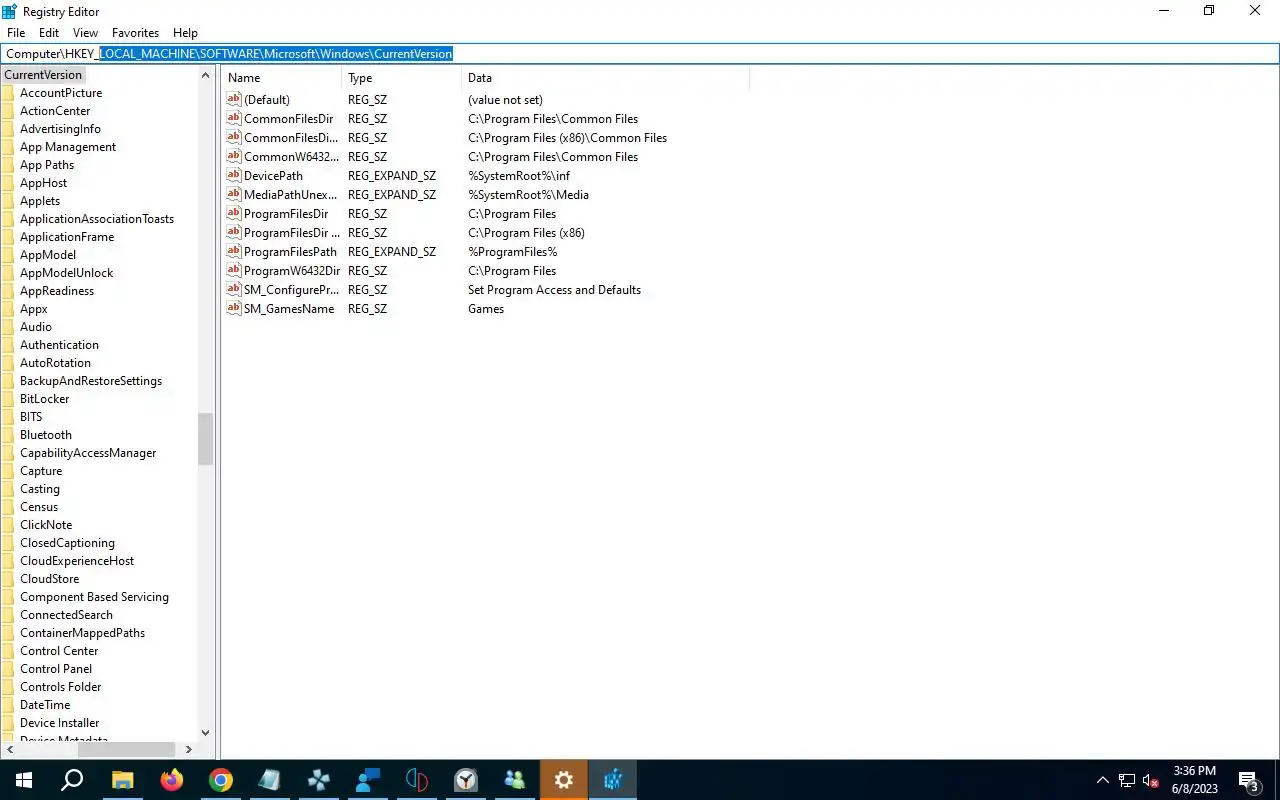Click the ProgramFilesDir value string icon
This screenshot has width=1280, height=800.
[x=234, y=213]
